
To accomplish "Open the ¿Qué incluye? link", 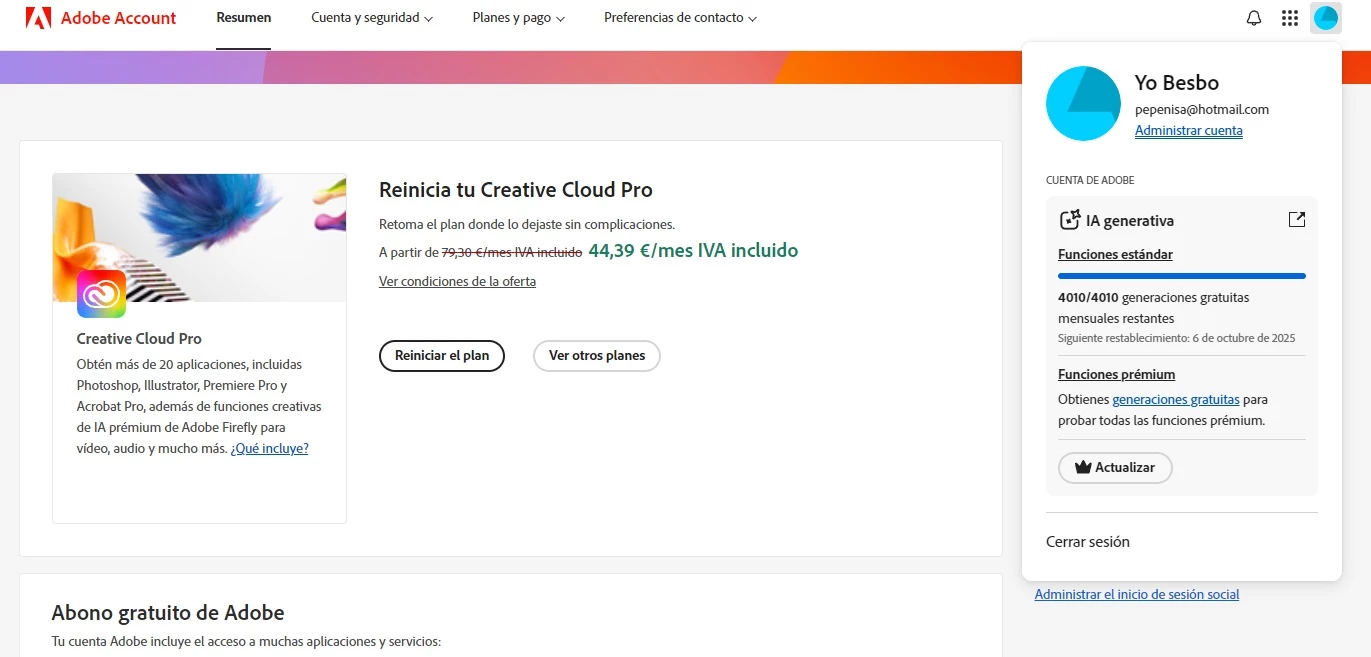I will (x=269, y=448).
